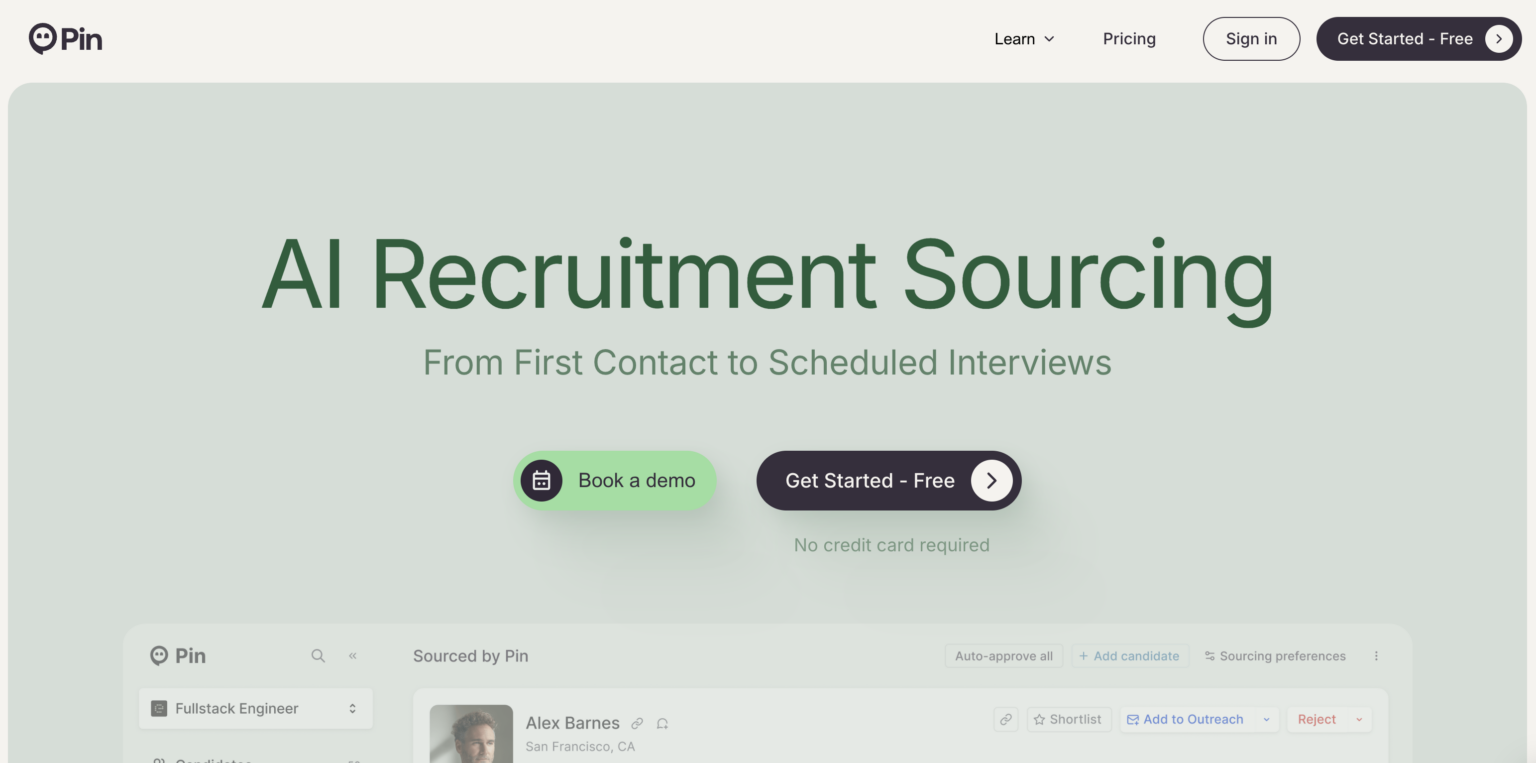Toggle Auto-approve all
The height and width of the screenshot is (763, 1536).
(x=1003, y=656)
